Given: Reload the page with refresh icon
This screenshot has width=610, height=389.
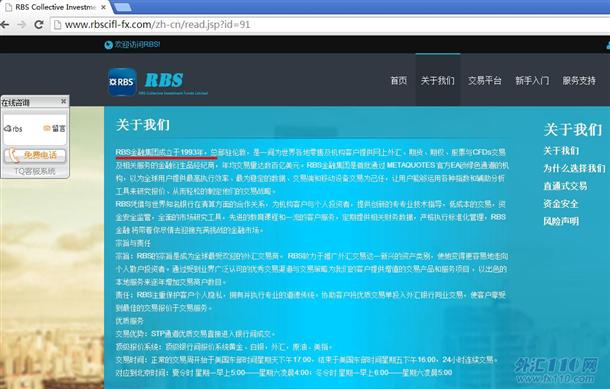Looking at the screenshot, I should (x=39, y=25).
